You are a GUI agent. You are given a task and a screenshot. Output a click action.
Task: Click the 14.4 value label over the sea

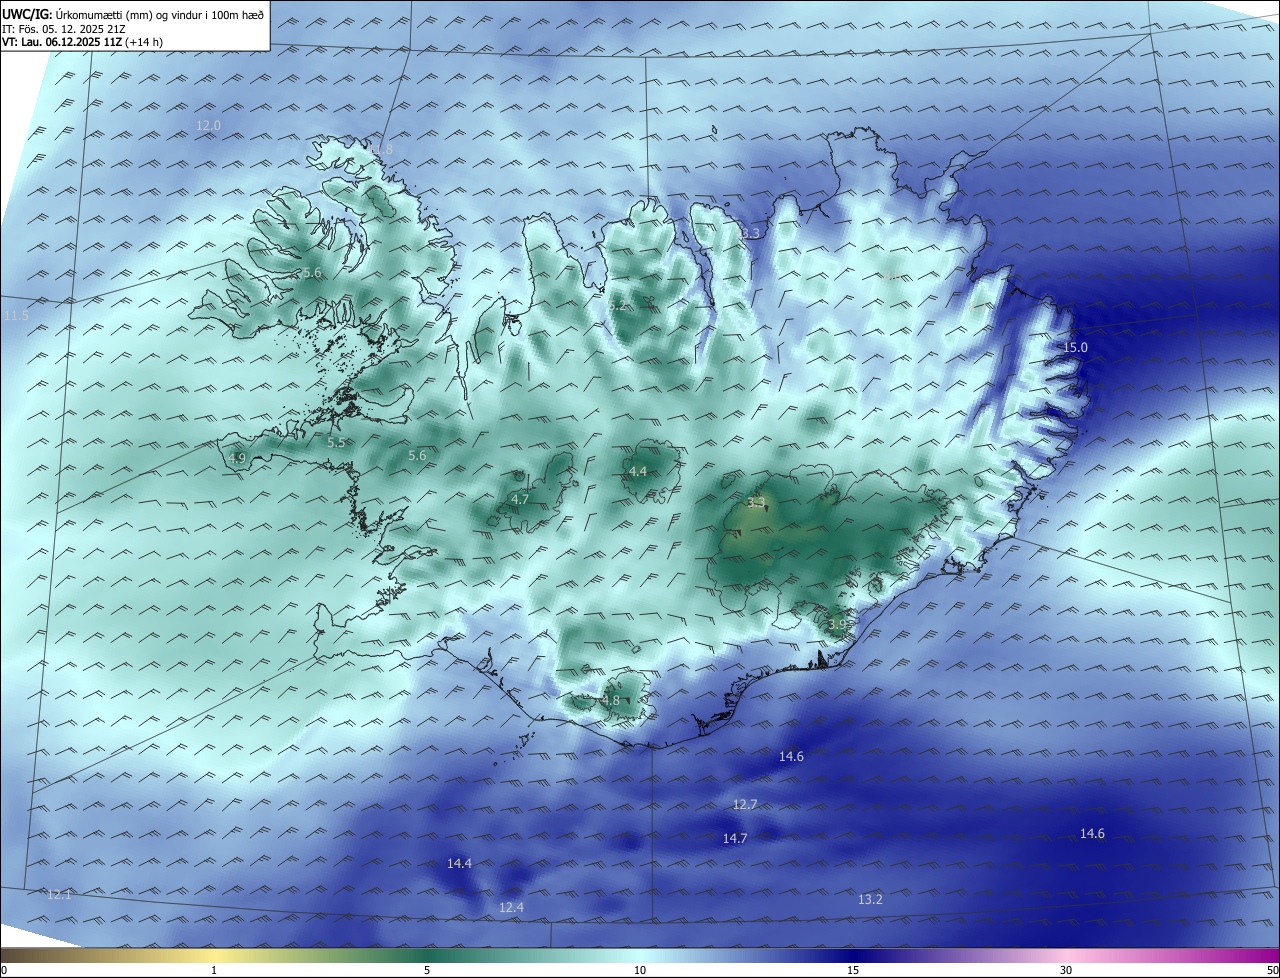click(x=459, y=863)
